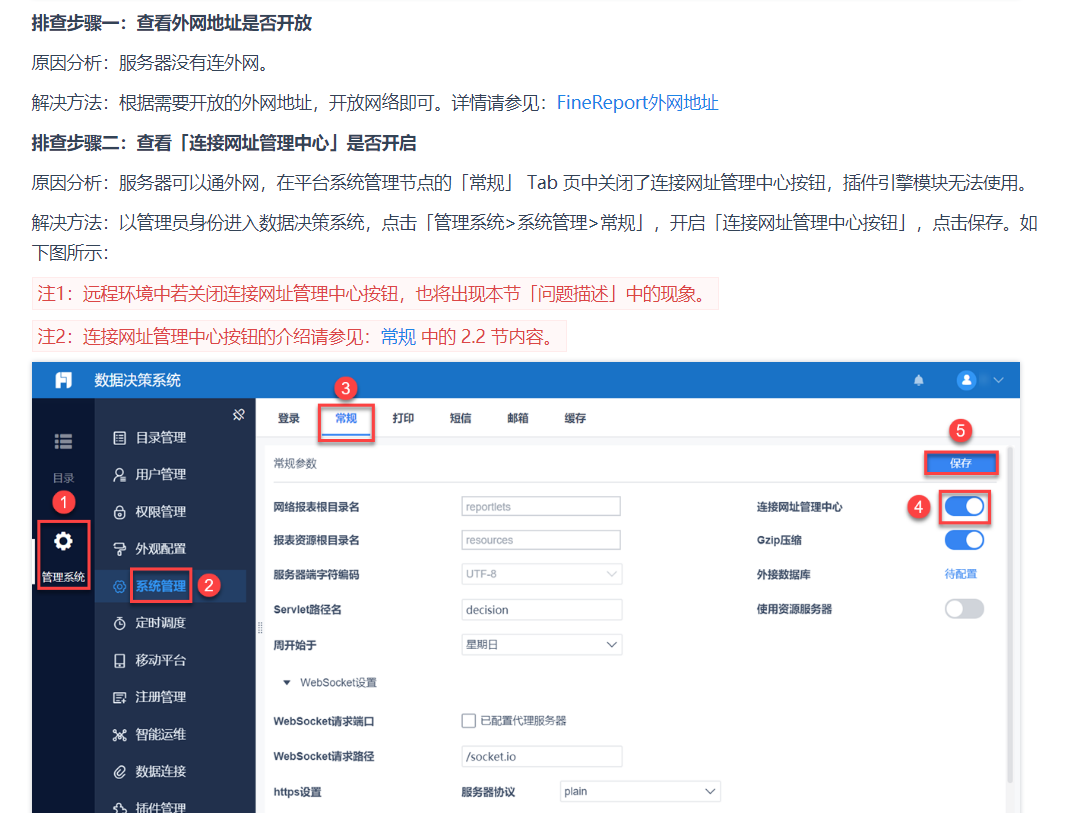Screen dimensions: 1085x813
Task: Open 权限管理 lock icon item
Action: [149, 512]
